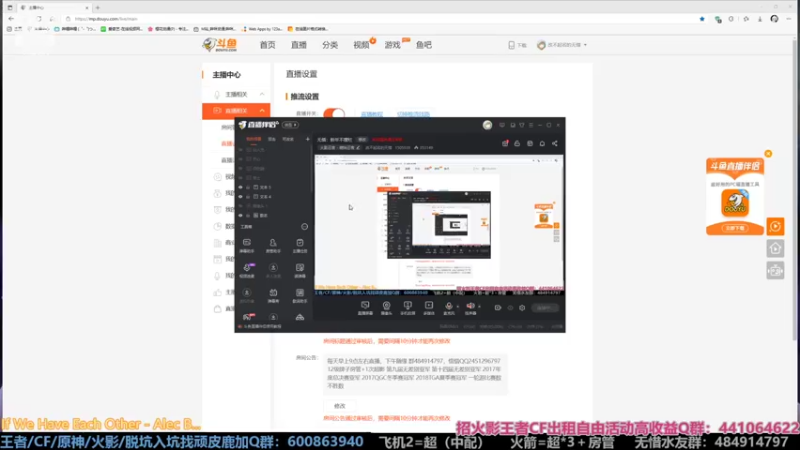The height and width of the screenshot is (450, 800).
Task: Click the Douyu logo in the website header
Action: click(220, 45)
